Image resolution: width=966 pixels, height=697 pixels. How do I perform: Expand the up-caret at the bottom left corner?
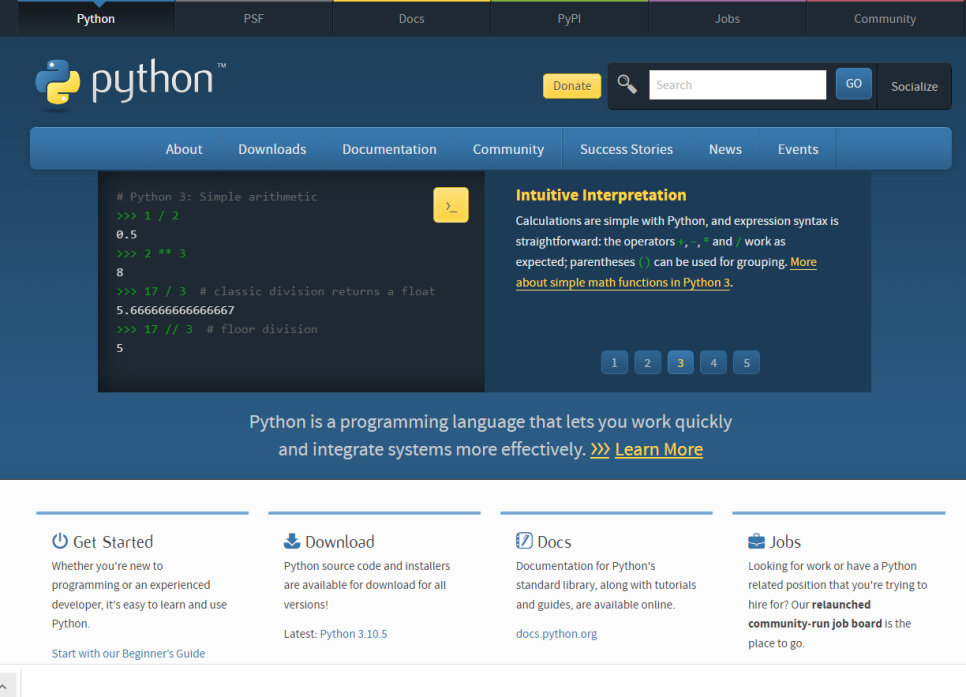pos(4,686)
